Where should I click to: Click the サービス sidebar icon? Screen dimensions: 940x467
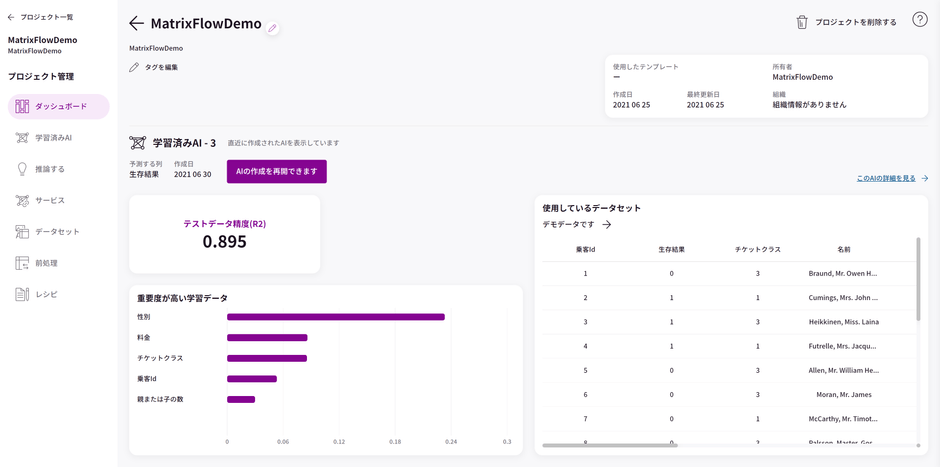click(22, 201)
